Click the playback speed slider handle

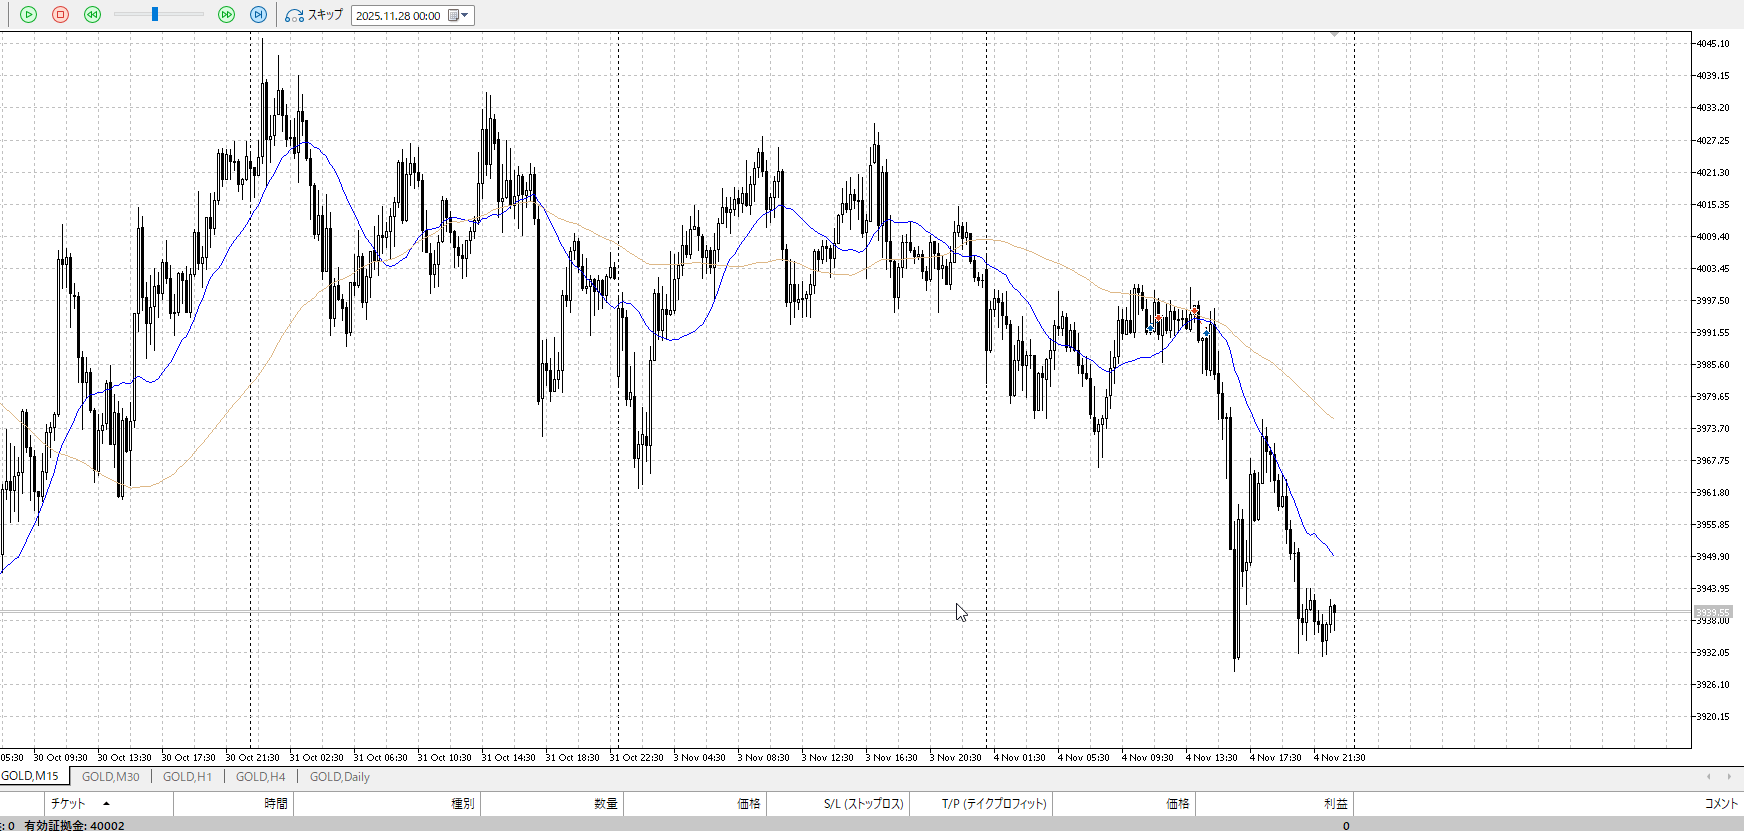pyautogui.click(x=155, y=15)
